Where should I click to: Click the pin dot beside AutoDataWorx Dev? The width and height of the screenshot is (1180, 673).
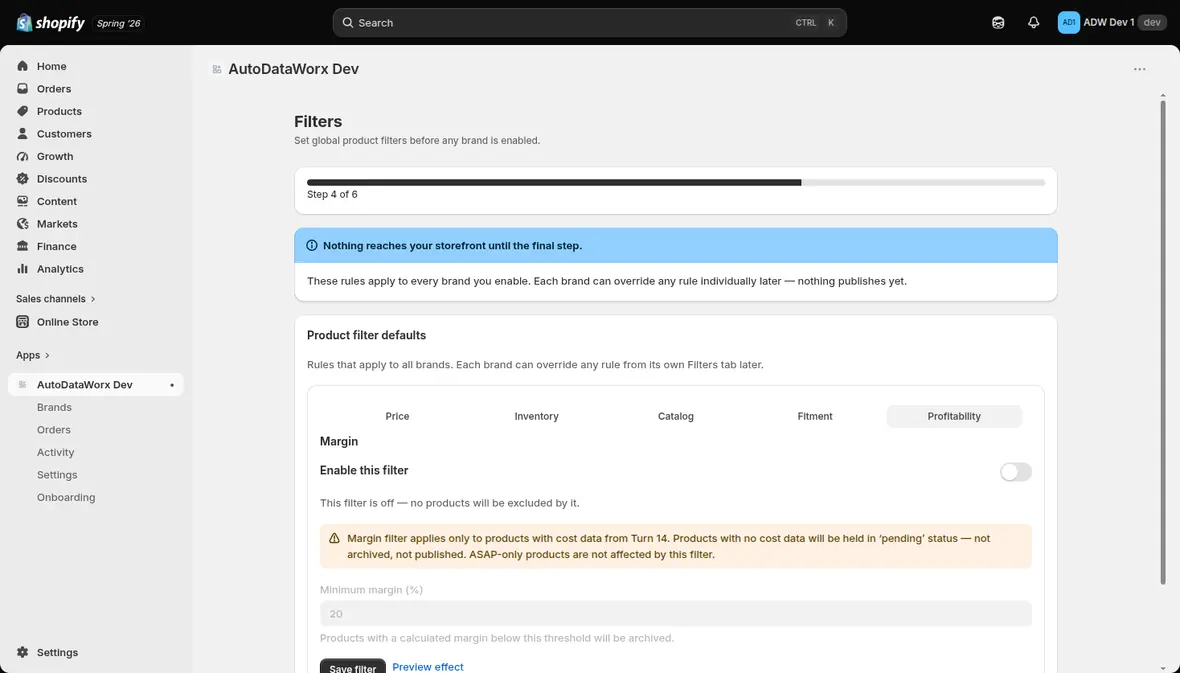pos(172,385)
